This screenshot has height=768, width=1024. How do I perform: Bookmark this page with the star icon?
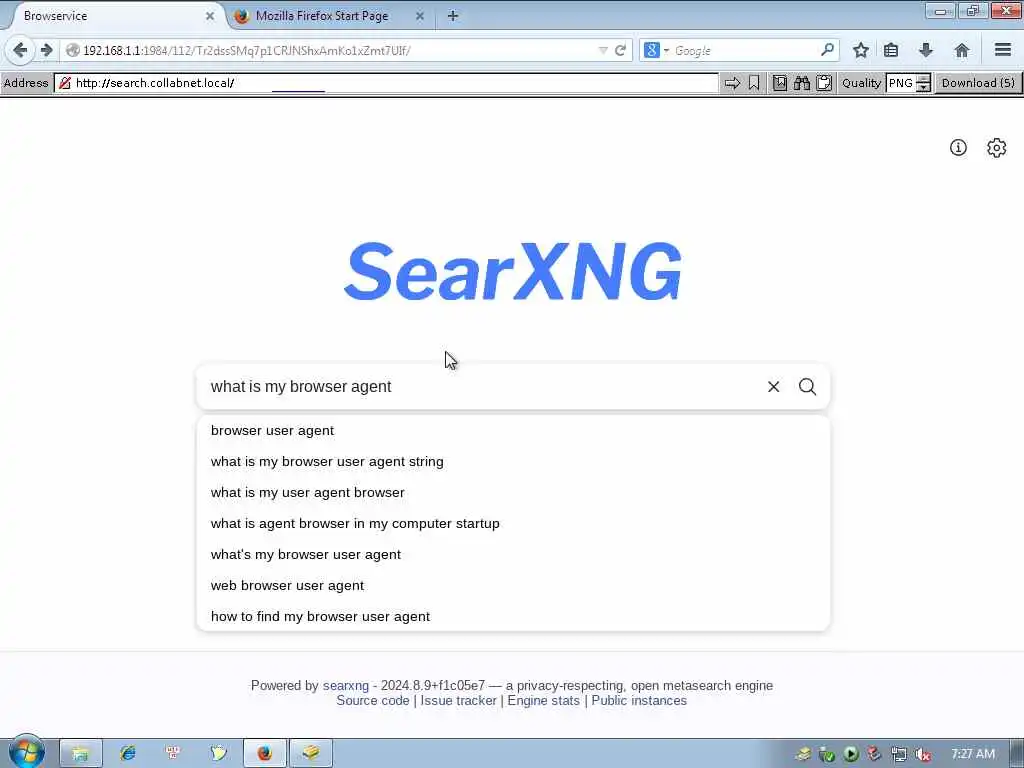861,50
